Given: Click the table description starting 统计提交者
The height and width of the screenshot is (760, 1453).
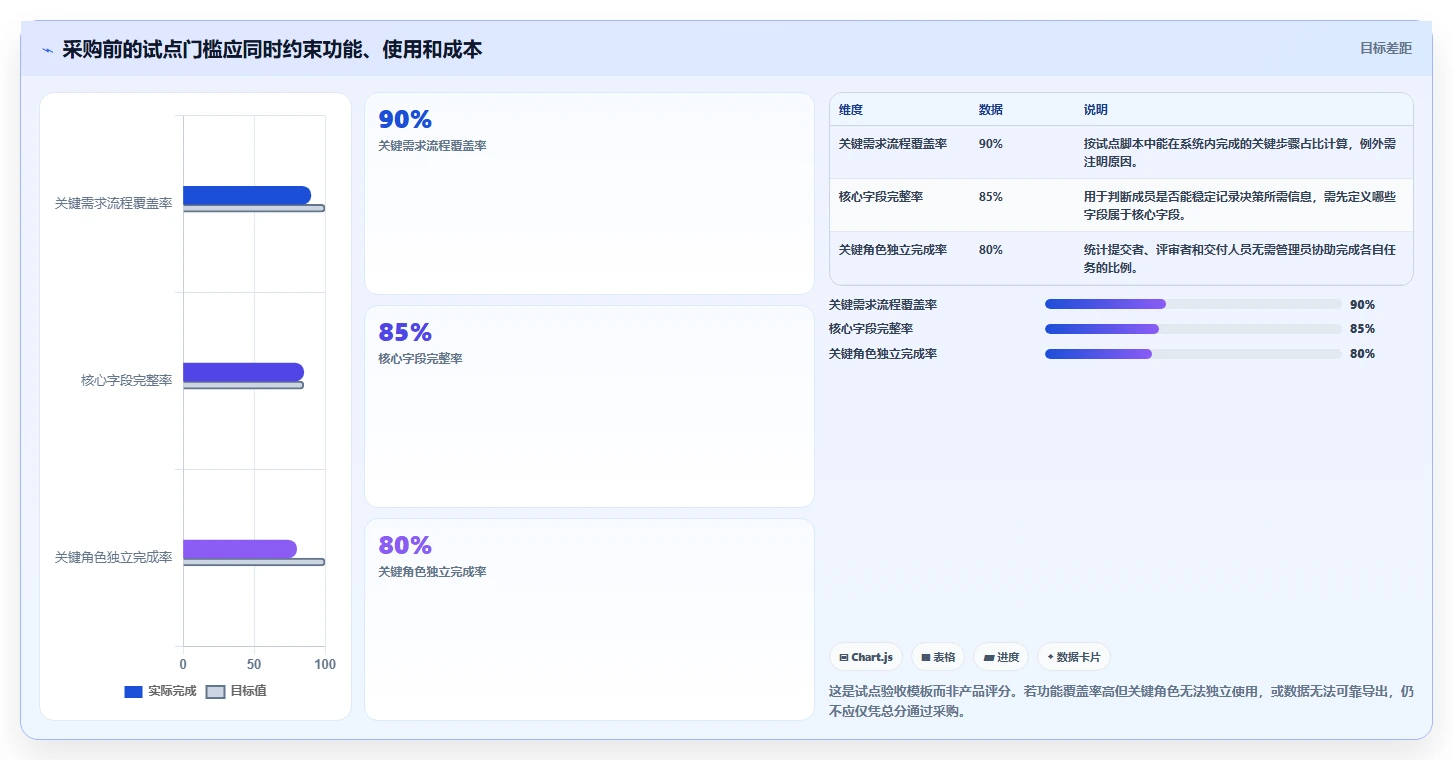Looking at the screenshot, I should pos(1240,258).
